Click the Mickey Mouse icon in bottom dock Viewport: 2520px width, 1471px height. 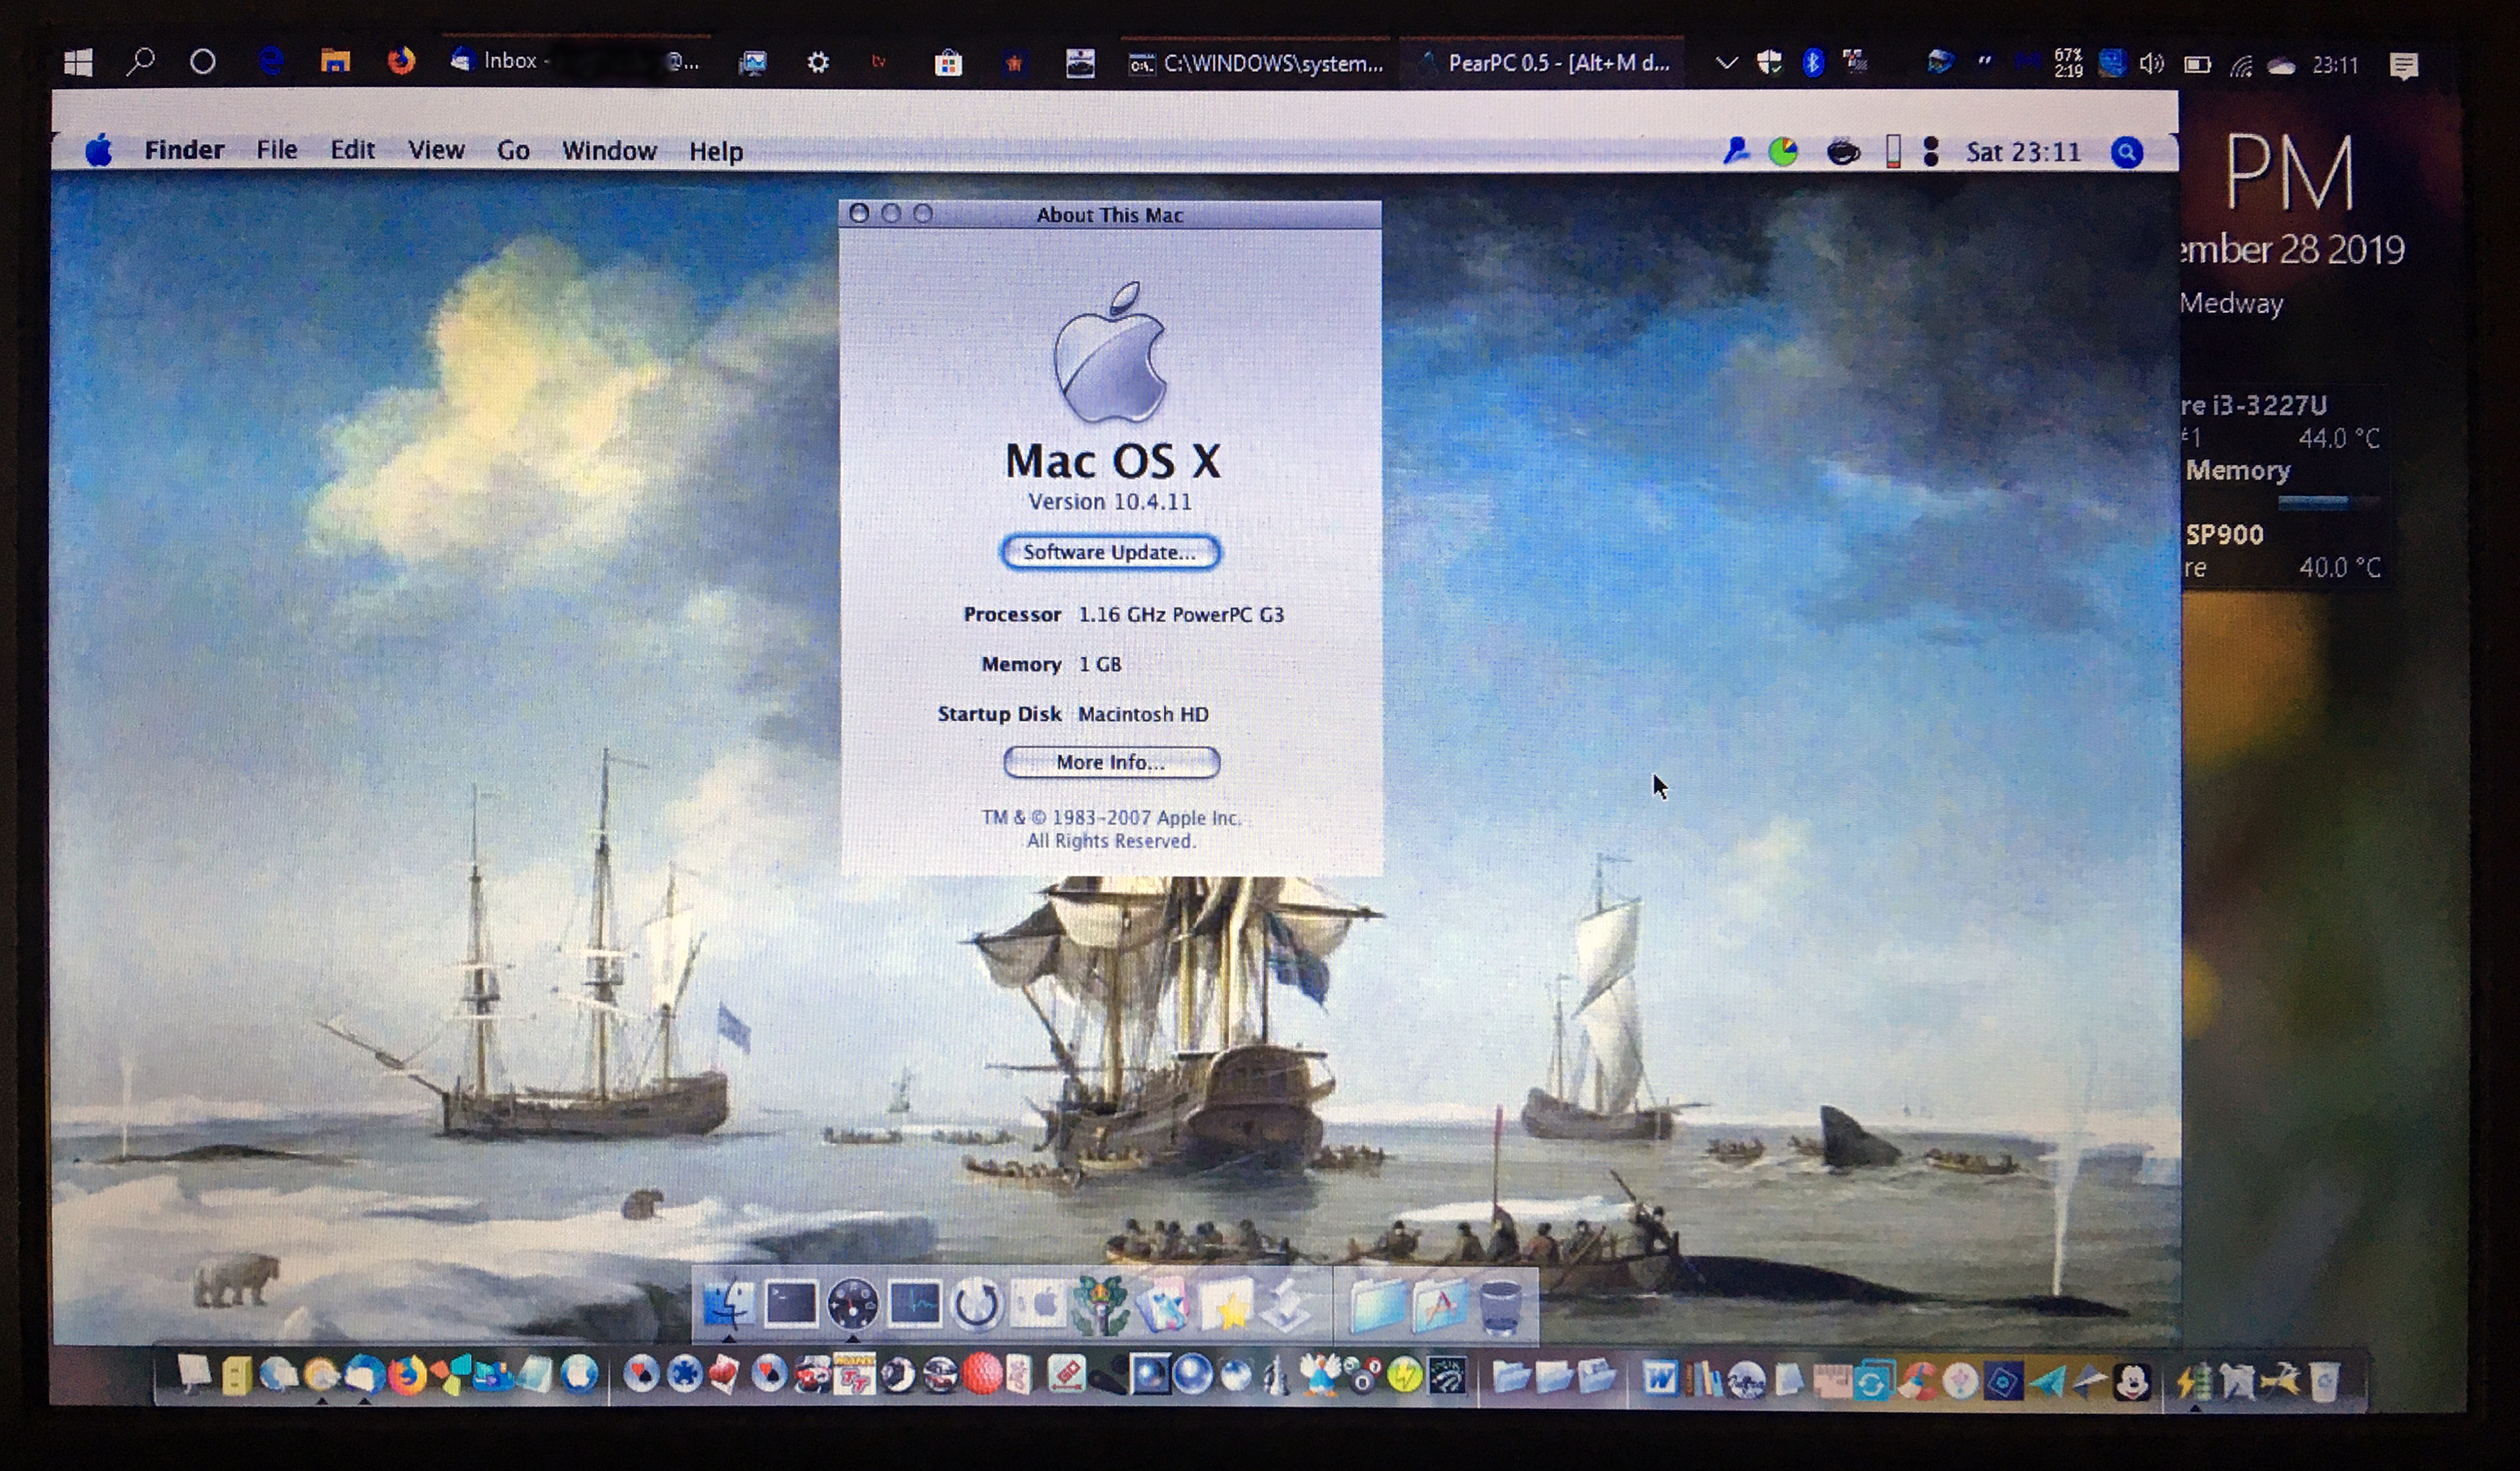[2133, 1382]
